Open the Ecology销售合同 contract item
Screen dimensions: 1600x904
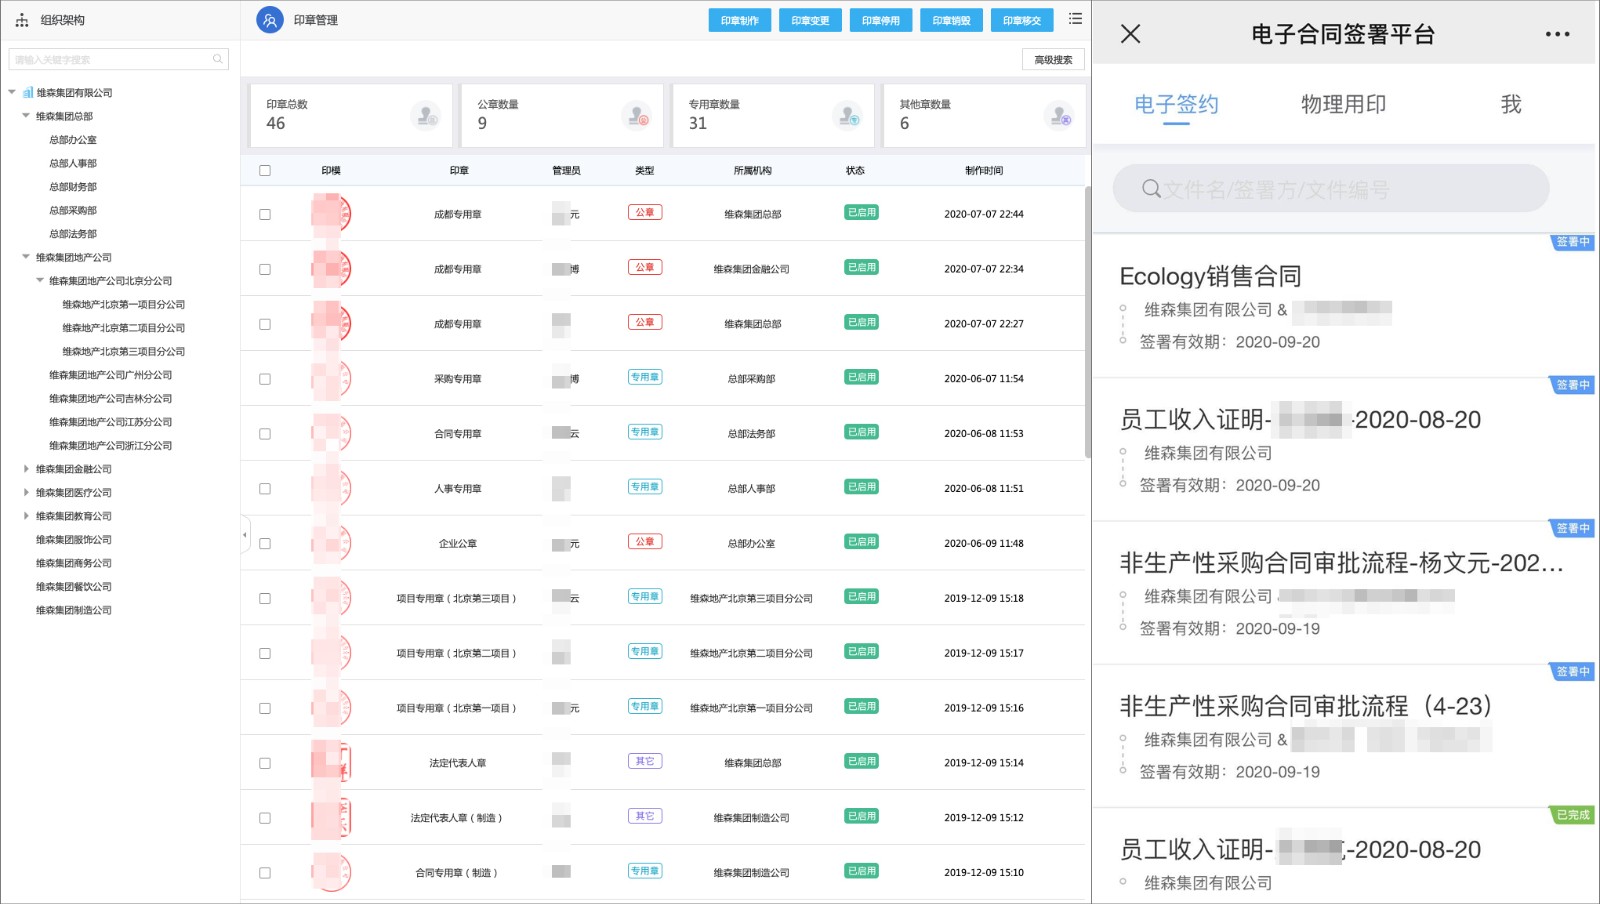tap(1344, 306)
